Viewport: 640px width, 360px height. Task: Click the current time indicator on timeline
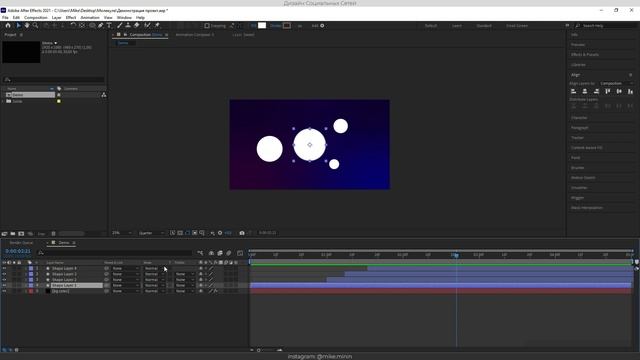[456, 255]
